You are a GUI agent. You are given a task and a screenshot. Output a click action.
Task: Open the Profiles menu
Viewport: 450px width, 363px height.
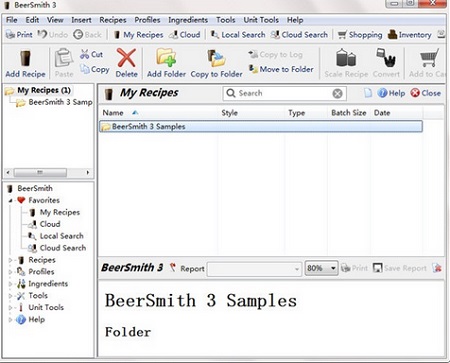coord(147,20)
